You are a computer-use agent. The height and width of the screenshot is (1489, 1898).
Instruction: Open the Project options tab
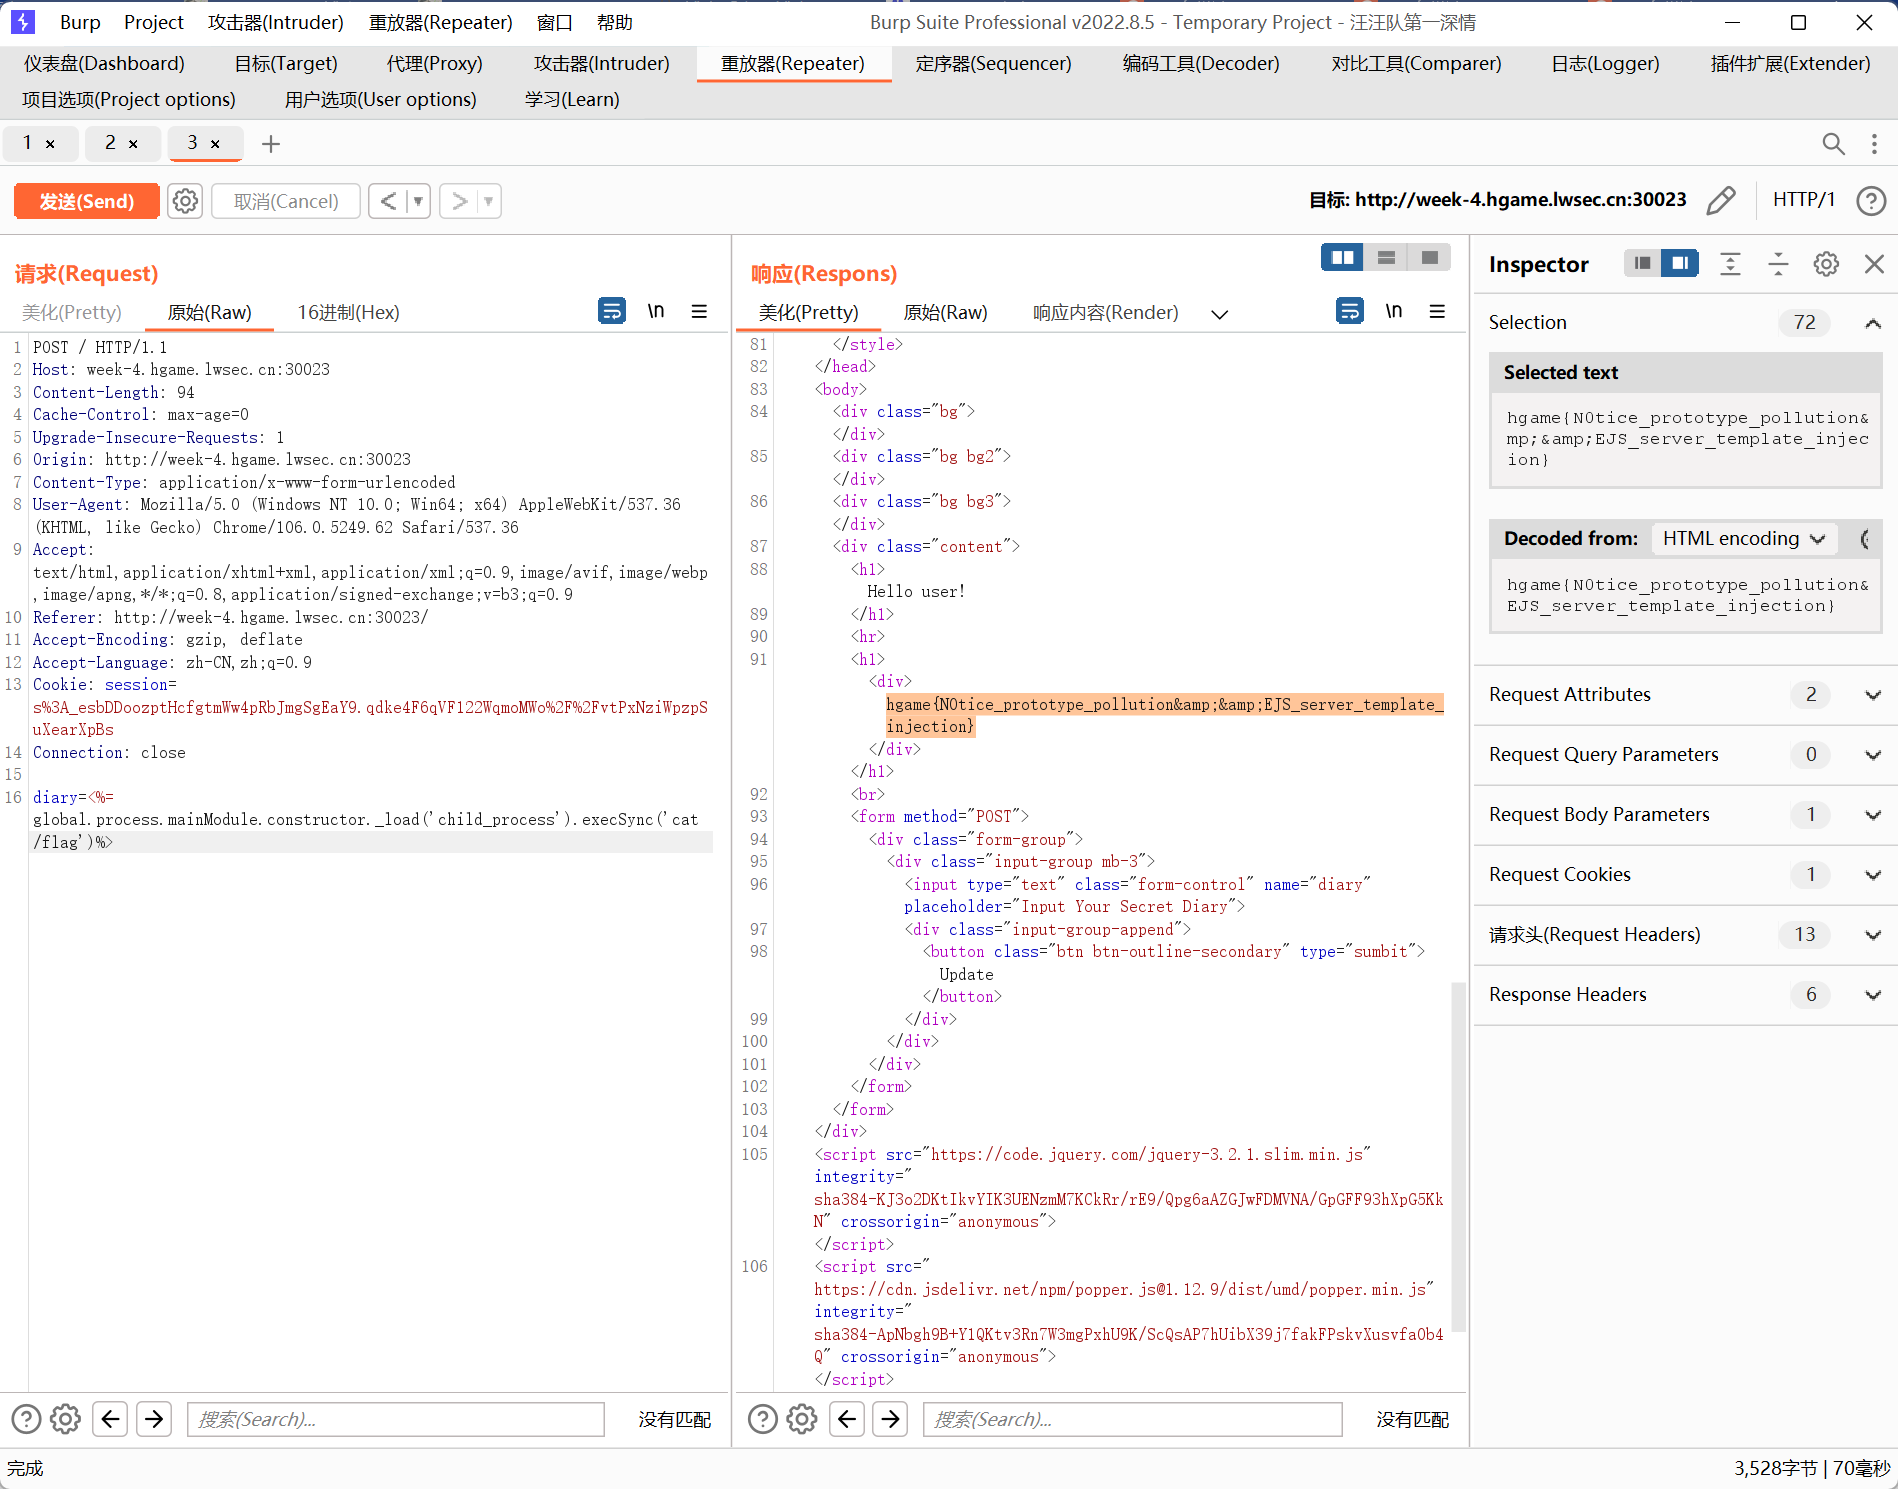click(129, 99)
